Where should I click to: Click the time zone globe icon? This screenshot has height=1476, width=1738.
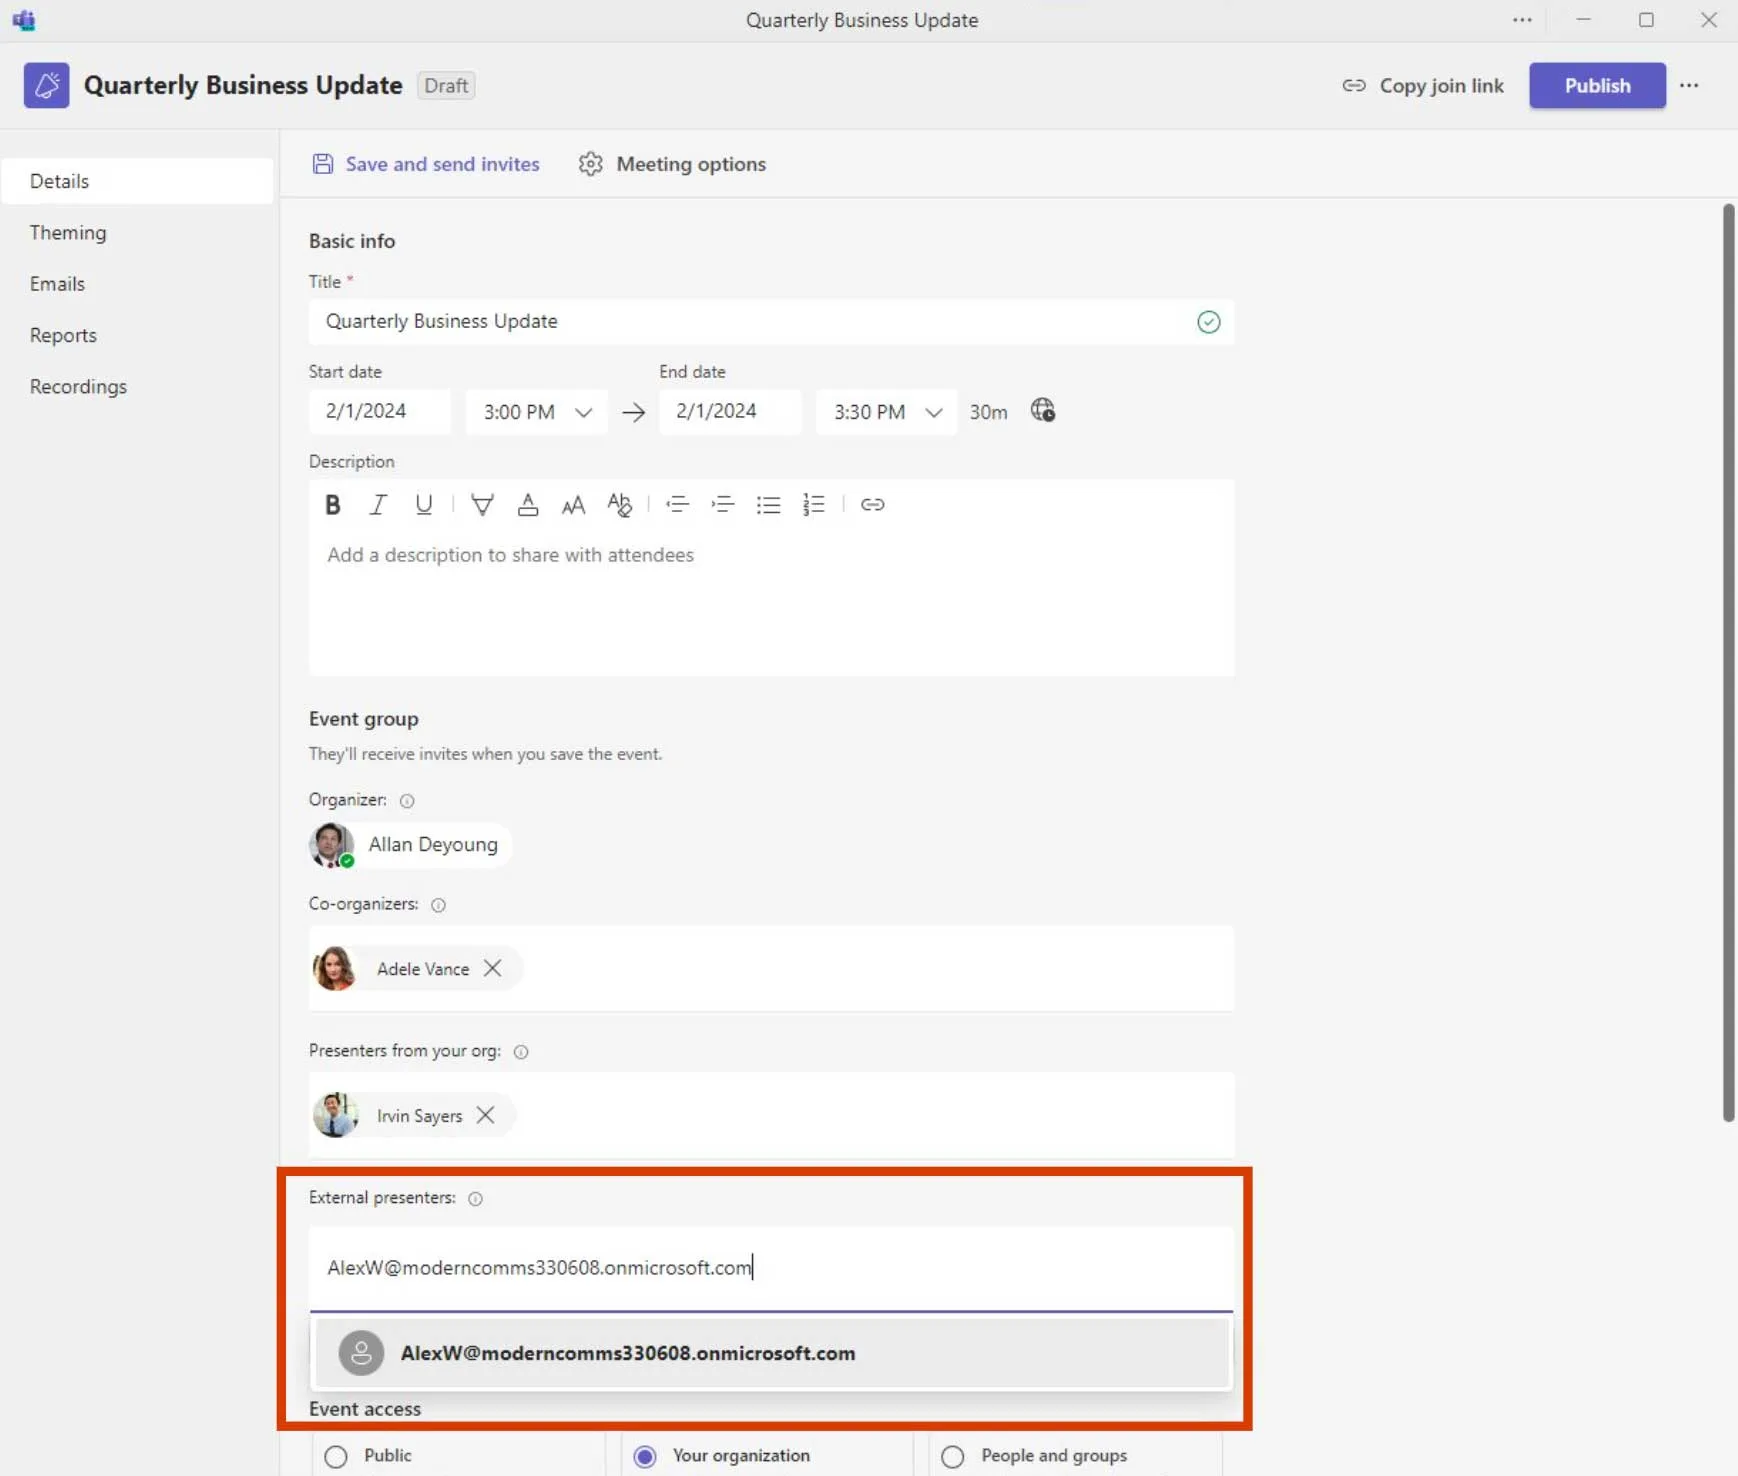[x=1043, y=411]
